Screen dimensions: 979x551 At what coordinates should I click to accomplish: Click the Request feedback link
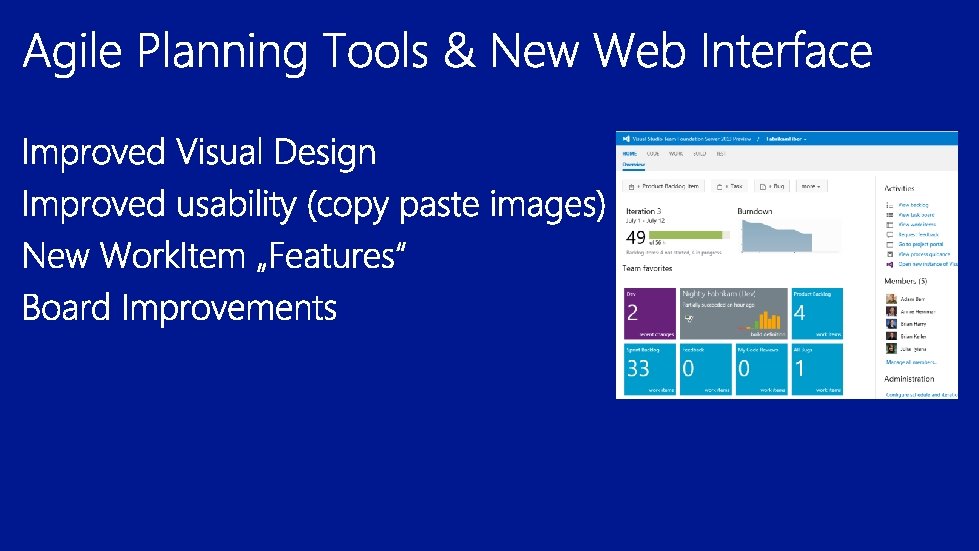click(x=918, y=235)
